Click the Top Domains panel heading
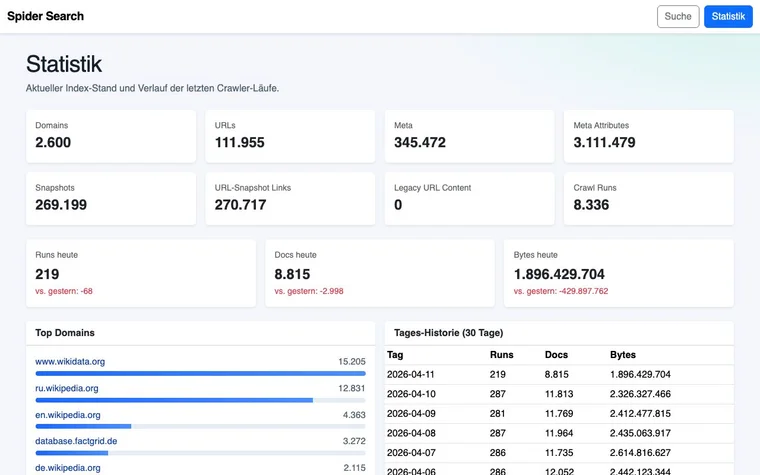The height and width of the screenshot is (475, 760). [65, 333]
